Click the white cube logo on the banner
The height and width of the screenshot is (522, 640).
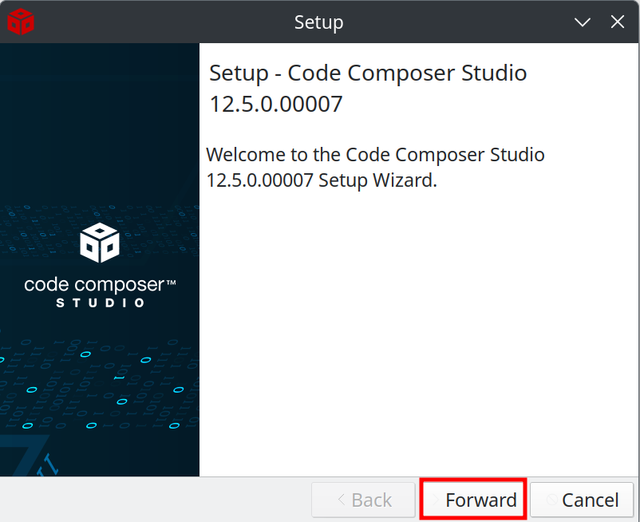click(100, 242)
